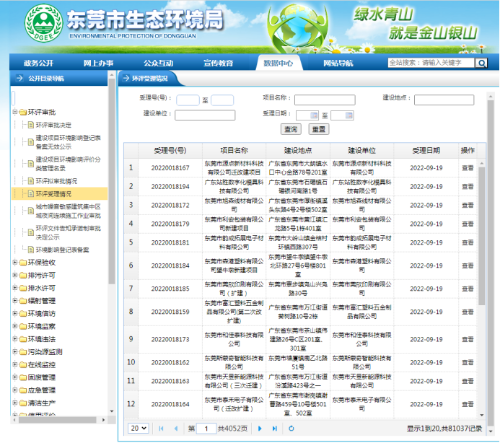This screenshot has height=443, width=500.
Task: Jump to the last page of results
Action: click(x=275, y=428)
